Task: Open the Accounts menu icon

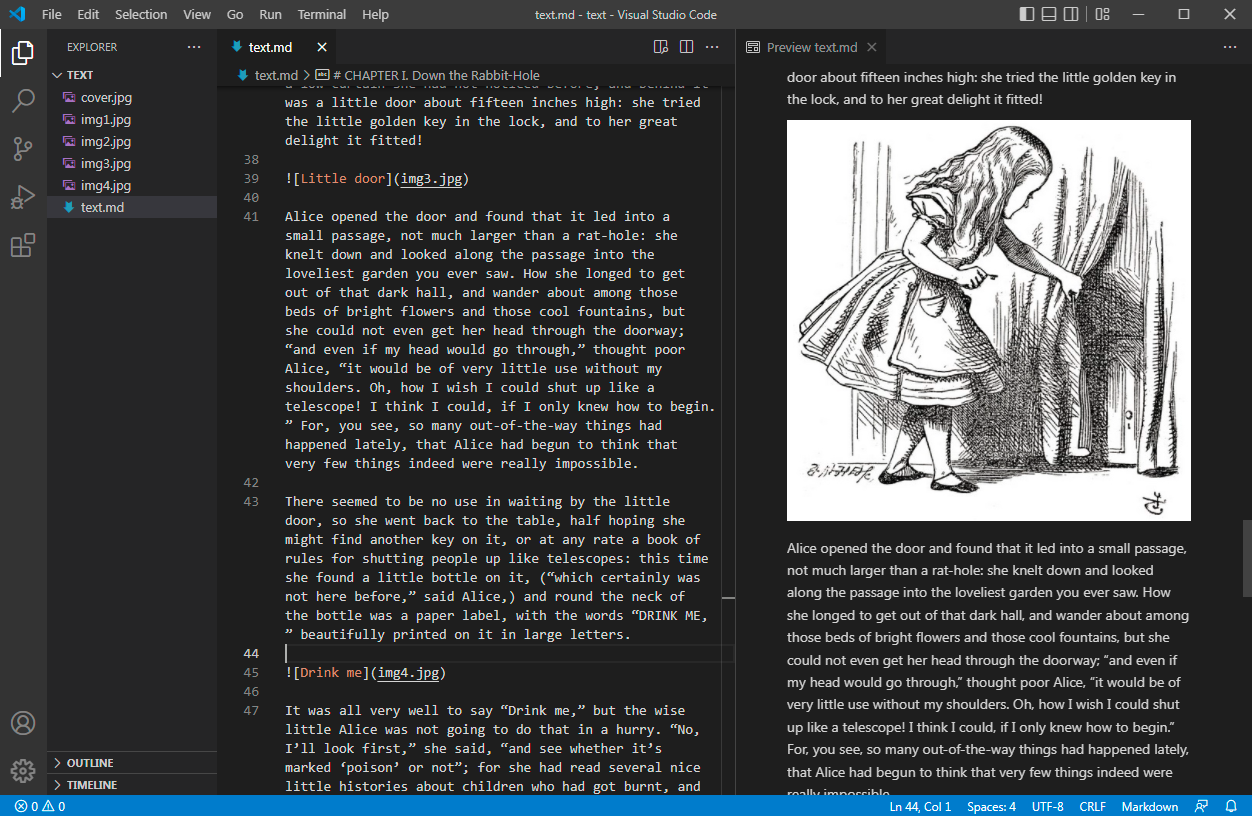Action: pos(23,723)
